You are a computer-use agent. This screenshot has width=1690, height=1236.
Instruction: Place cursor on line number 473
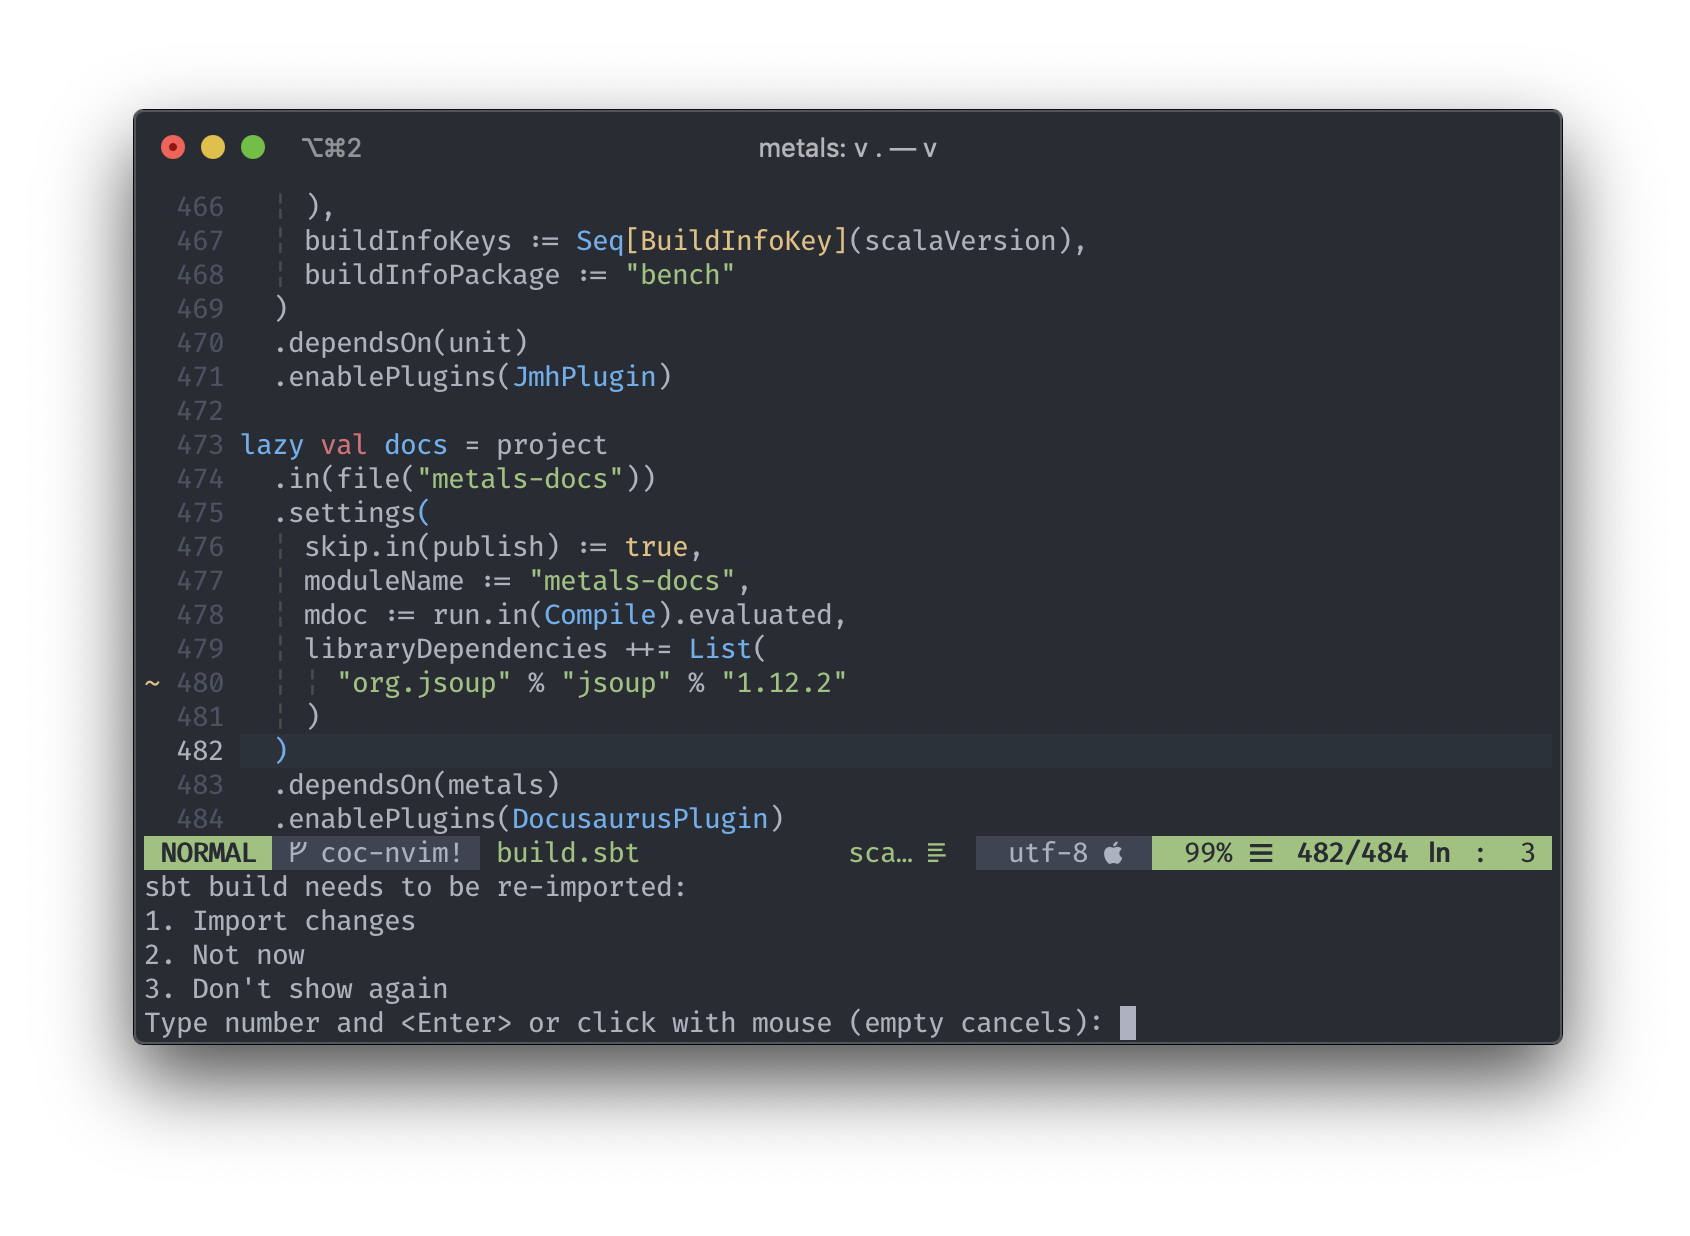point(200,445)
